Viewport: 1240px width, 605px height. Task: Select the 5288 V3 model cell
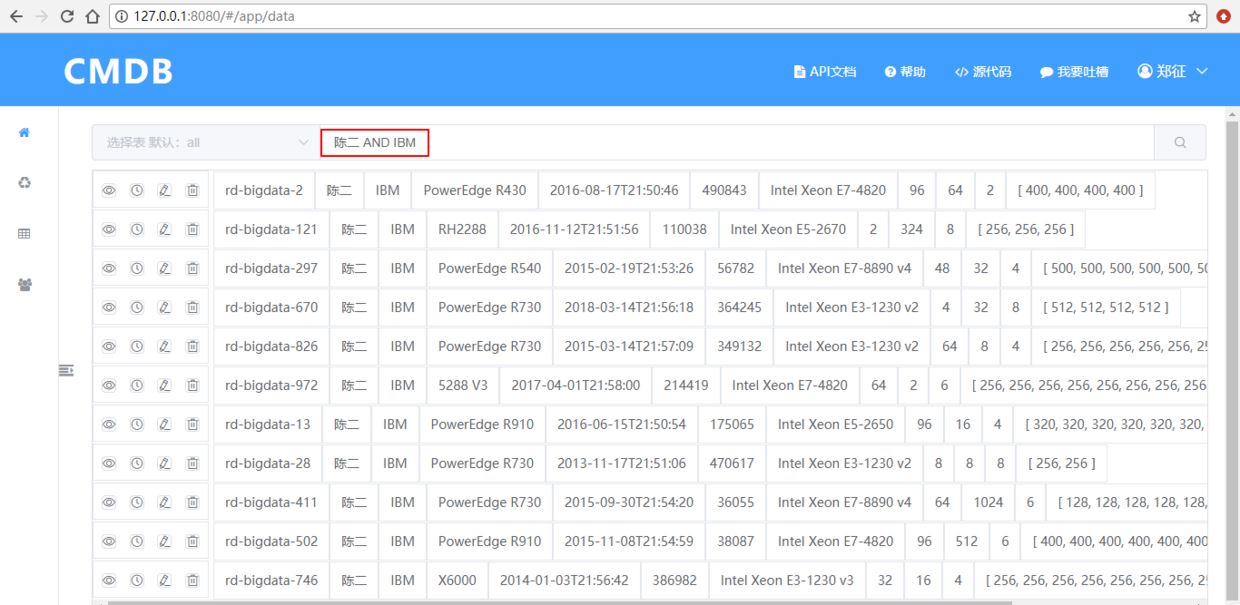coord(463,385)
